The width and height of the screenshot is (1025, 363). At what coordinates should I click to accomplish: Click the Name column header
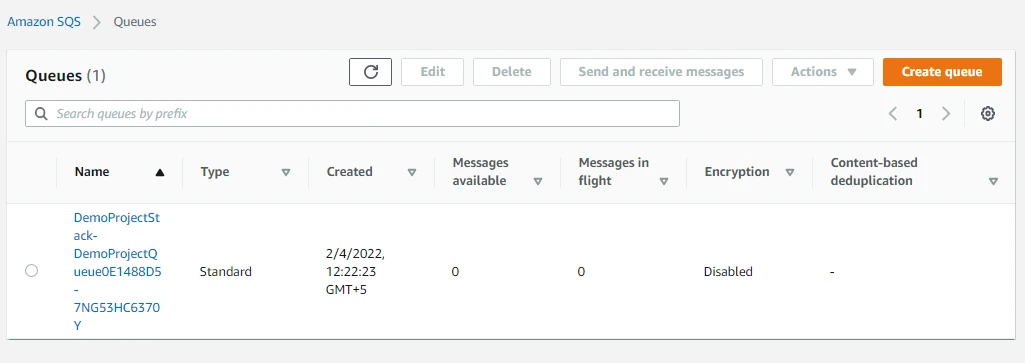click(x=92, y=172)
